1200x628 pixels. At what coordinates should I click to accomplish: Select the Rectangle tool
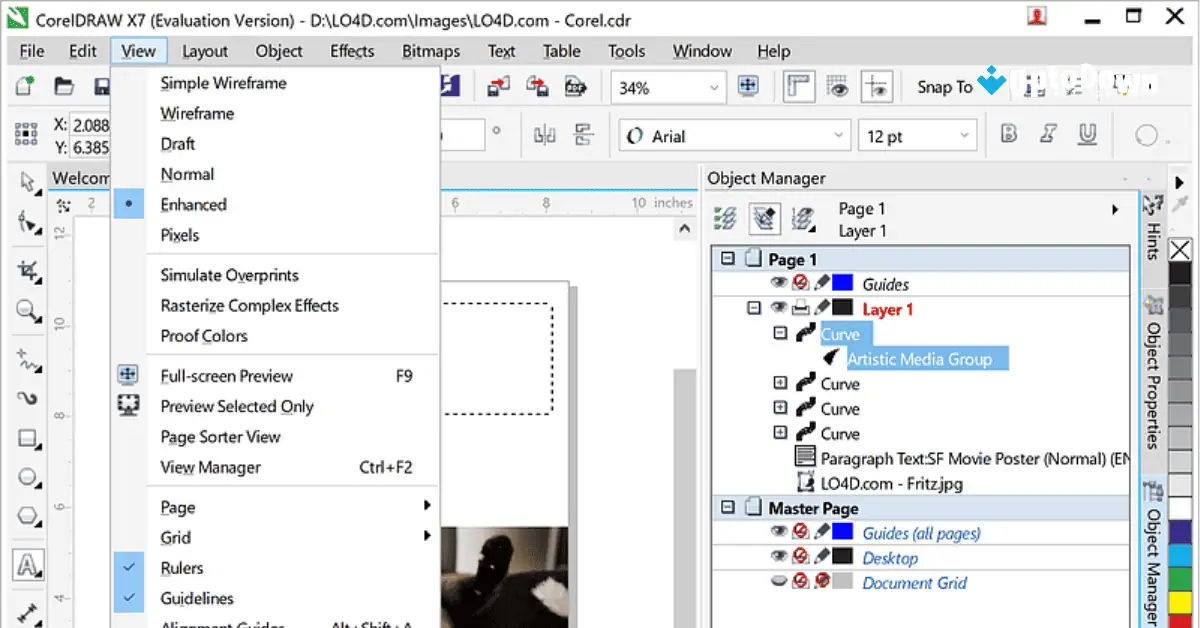click(x=28, y=438)
